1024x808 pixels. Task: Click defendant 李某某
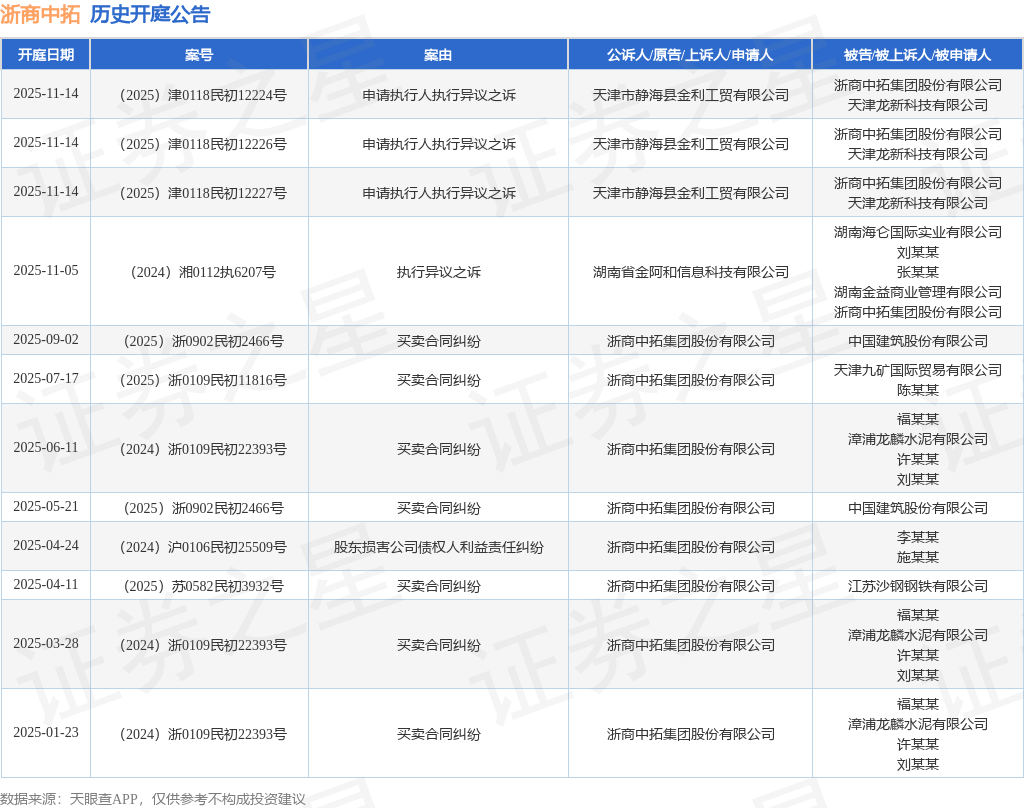pyautogui.click(x=918, y=537)
